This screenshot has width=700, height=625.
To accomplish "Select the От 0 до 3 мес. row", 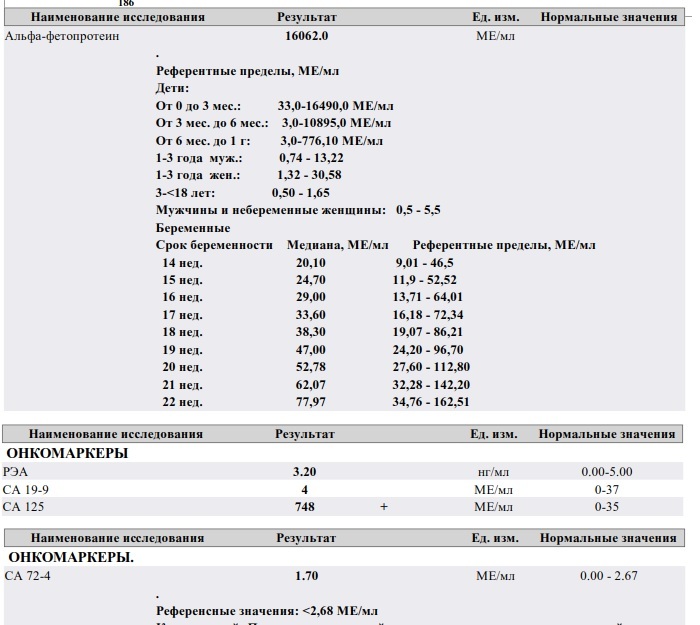I will (x=275, y=106).
